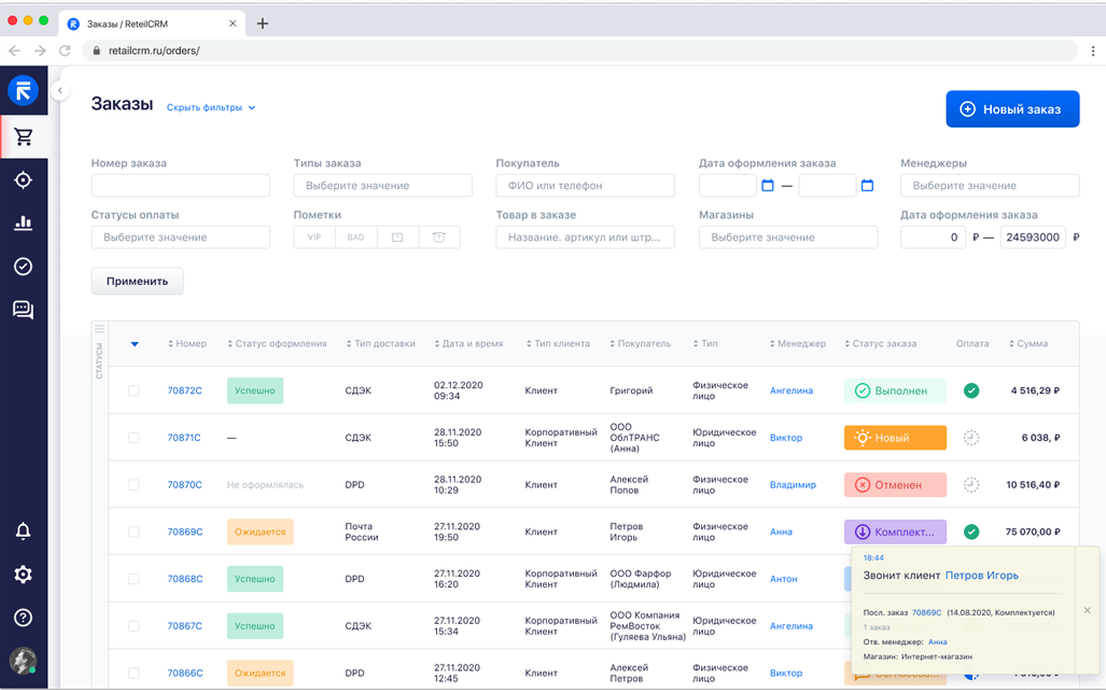Click the Покупатель ФИО или телефон field

click(585, 186)
